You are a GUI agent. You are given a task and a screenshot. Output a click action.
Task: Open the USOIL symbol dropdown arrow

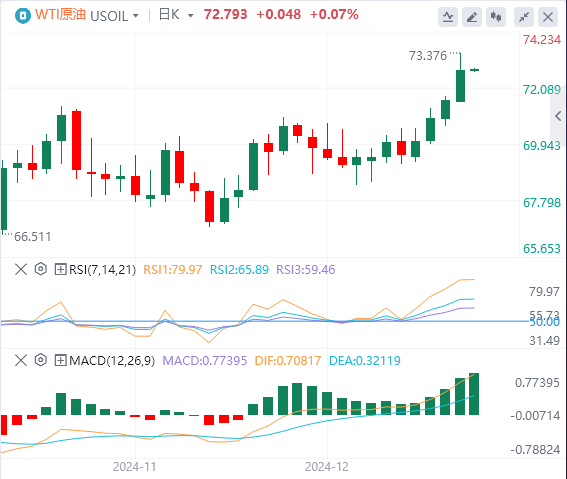point(136,16)
